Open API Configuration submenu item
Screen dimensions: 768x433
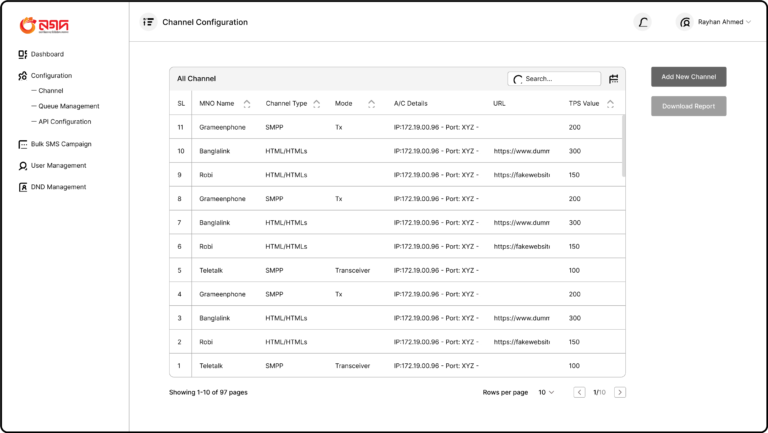click(x=65, y=121)
